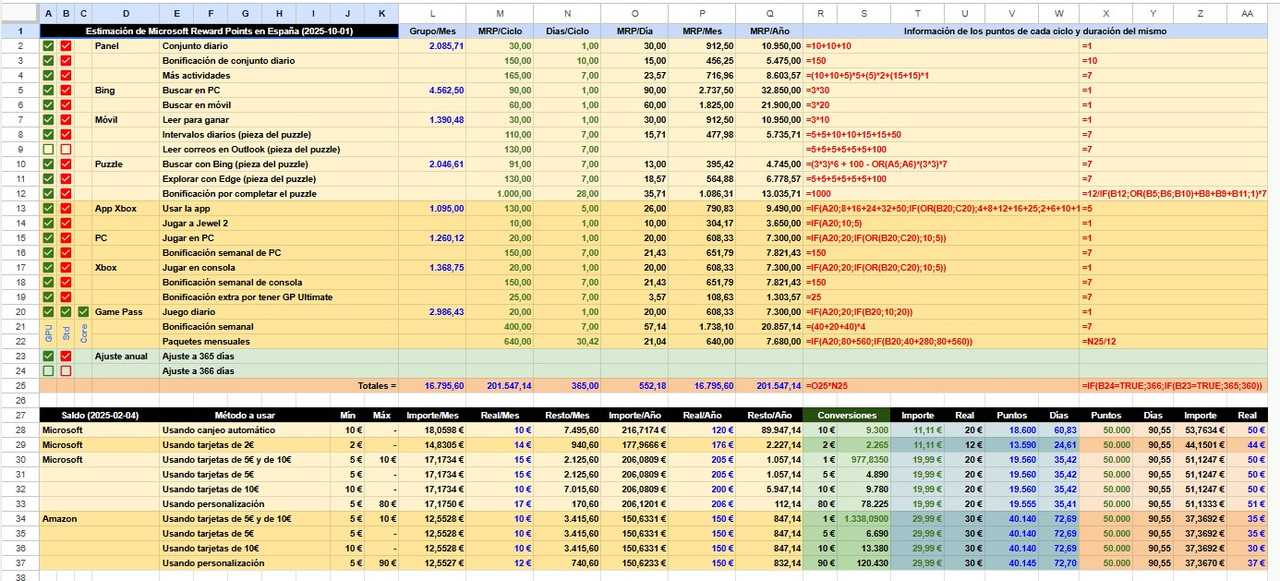Viewport: 1280px width, 581px height.
Task: Select the Método a usar header cell
Action: [245, 415]
